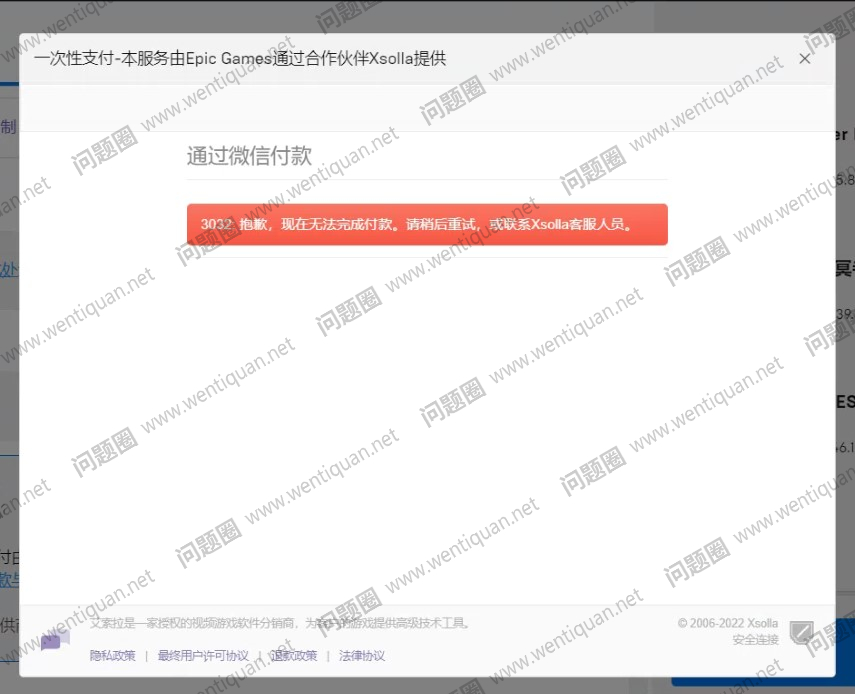Open the 最终用户许可协议 link

(203, 656)
